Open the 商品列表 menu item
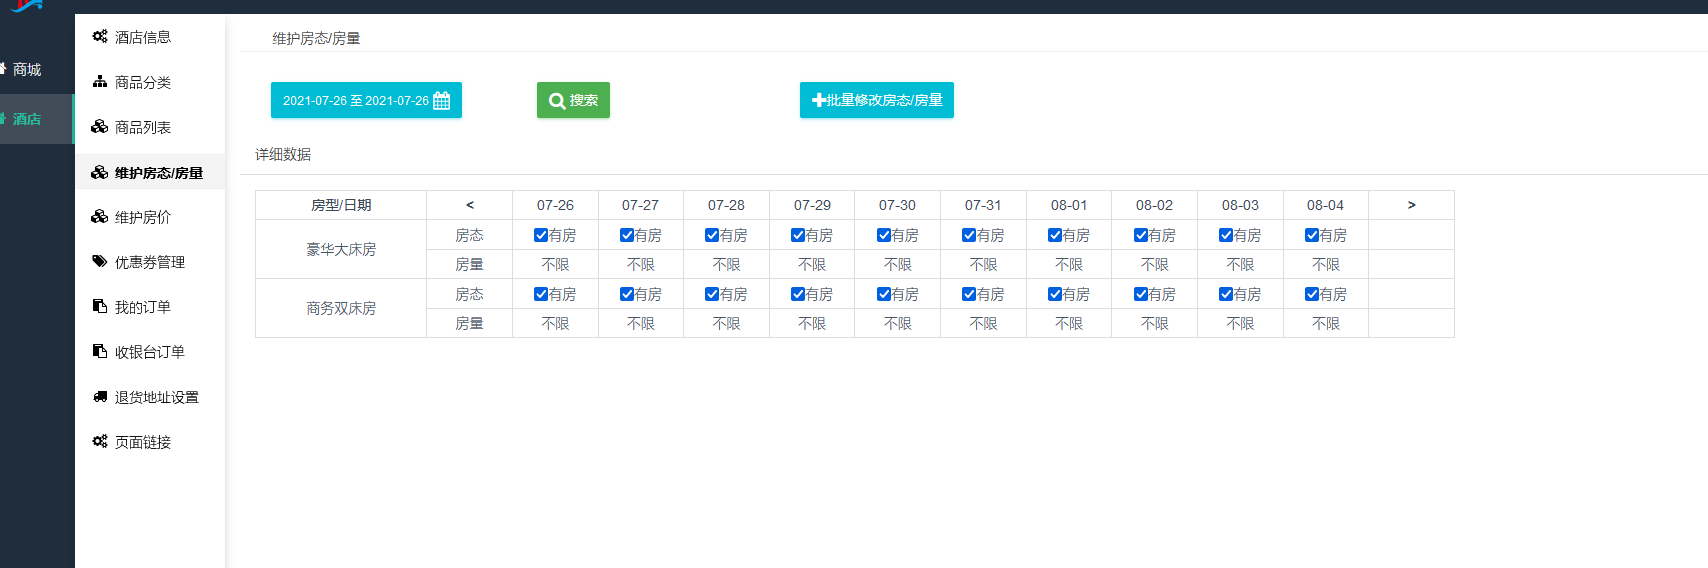This screenshot has width=1708, height=568. click(x=150, y=127)
